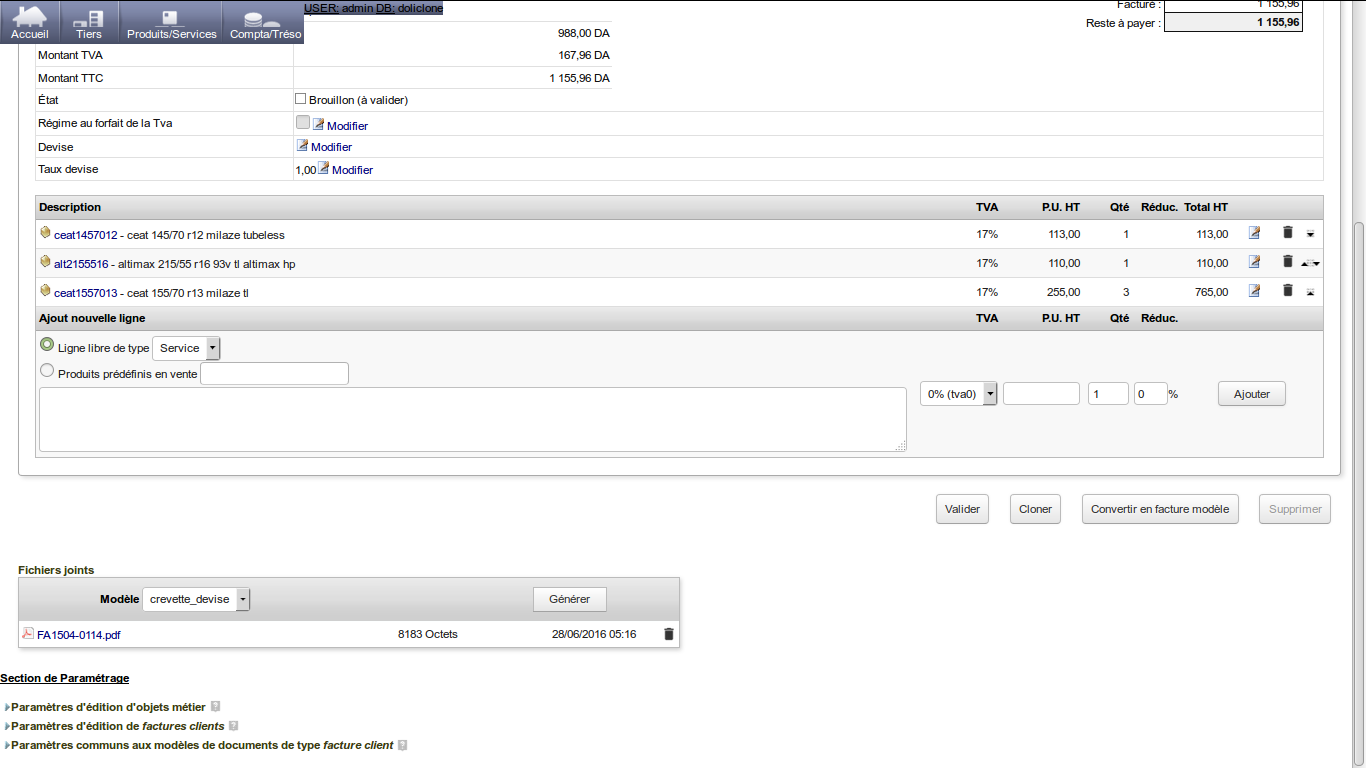Delete the ceat1557013 line with trash icon
This screenshot has width=1366, height=768.
click(x=1288, y=291)
